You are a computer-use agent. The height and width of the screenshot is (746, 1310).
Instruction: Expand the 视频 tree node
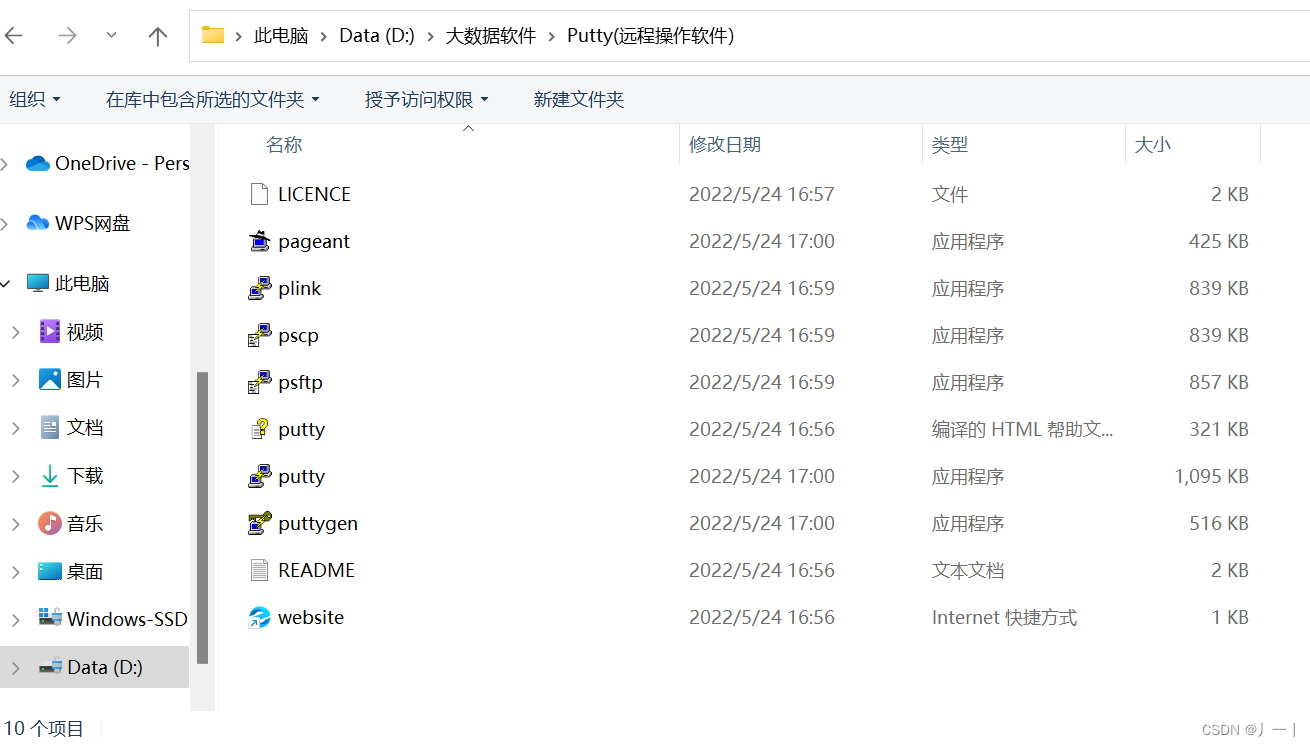(15, 332)
